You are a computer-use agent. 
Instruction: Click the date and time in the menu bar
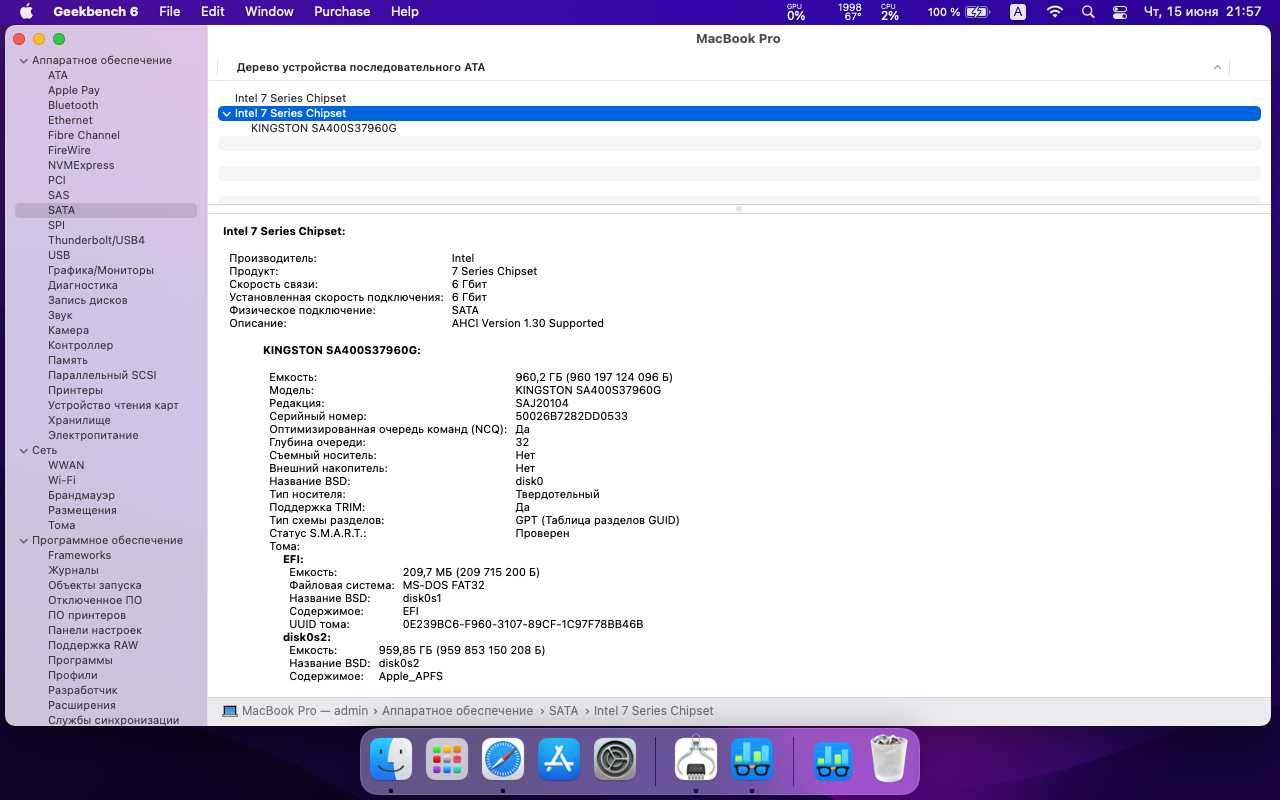1203,12
